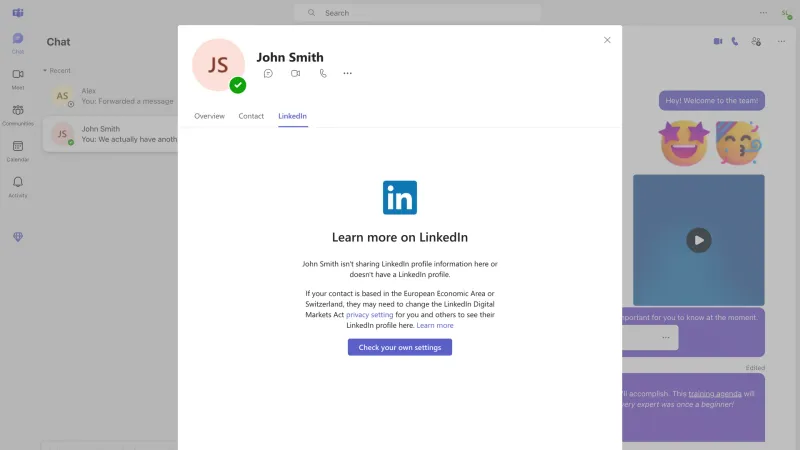Open Communities in the left sidebar
This screenshot has width=800, height=450.
click(x=18, y=115)
